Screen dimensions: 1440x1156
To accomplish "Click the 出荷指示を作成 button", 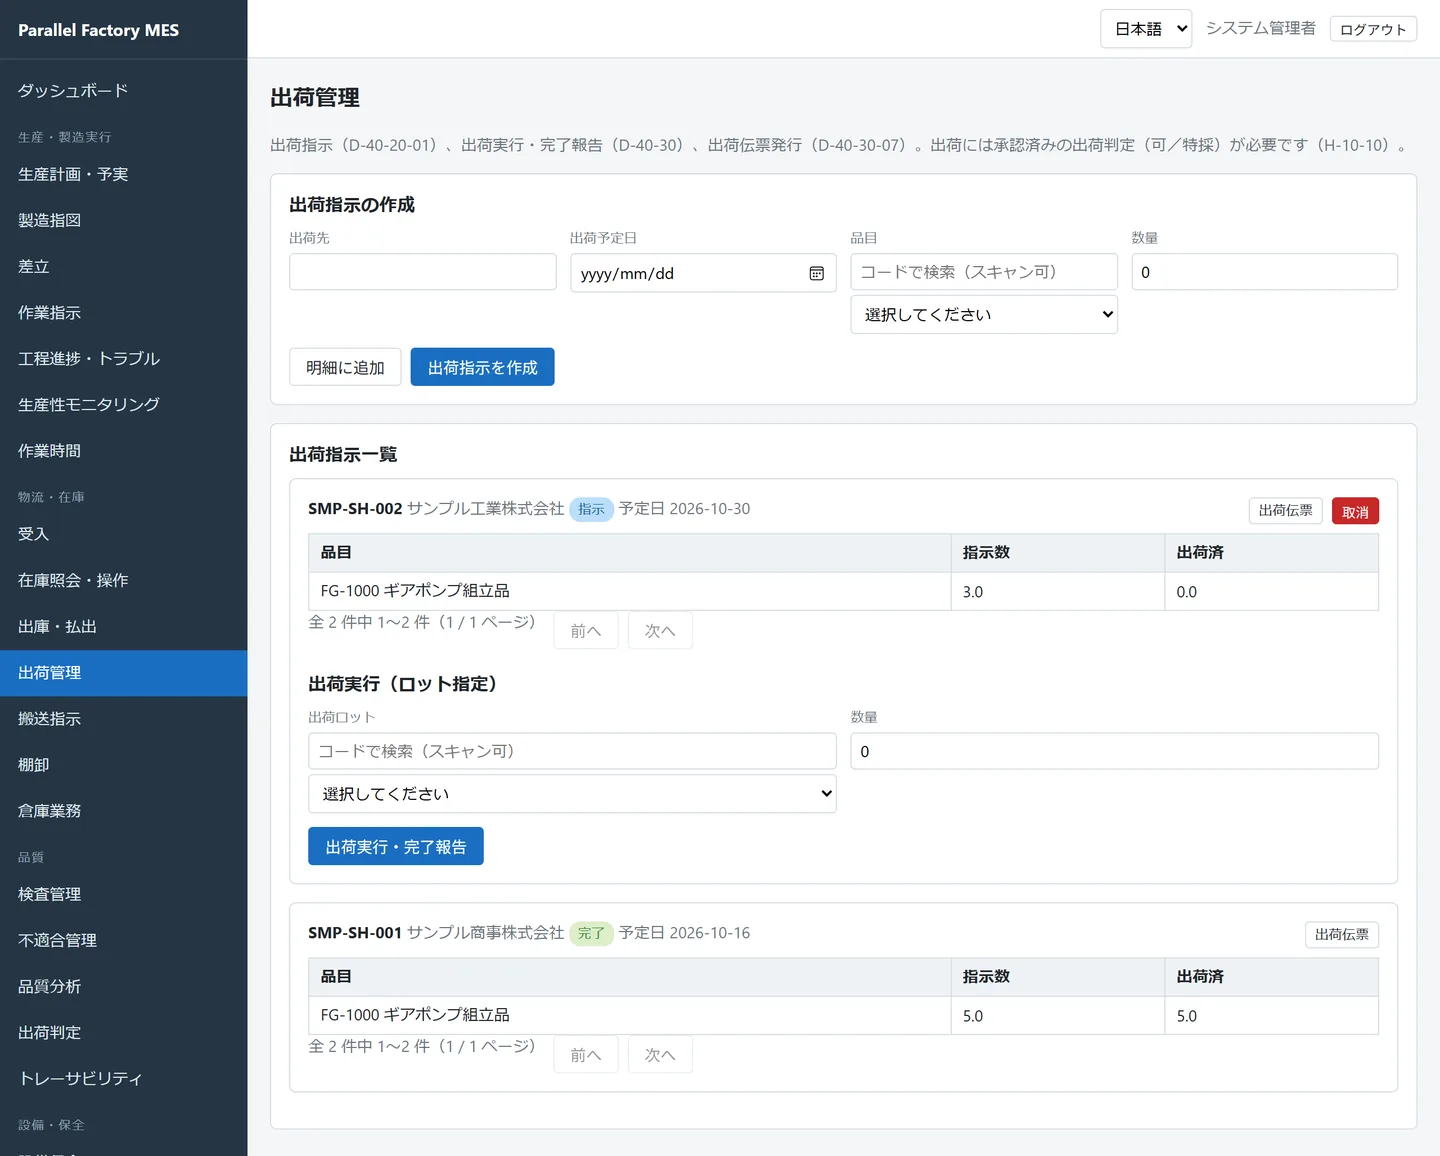I will 482,367.
